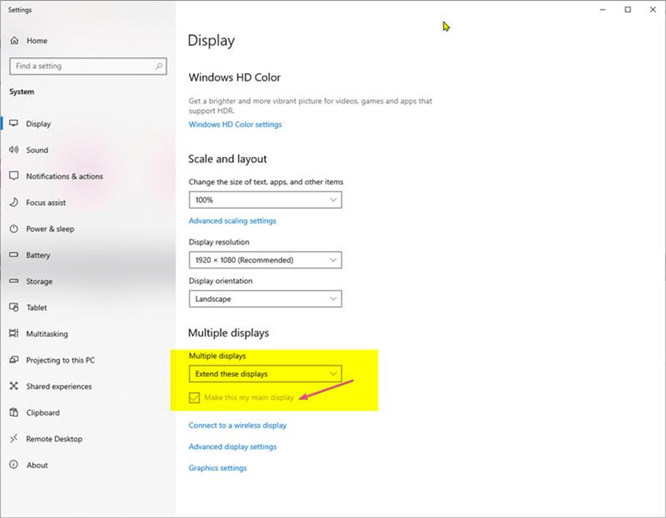Open the Tablet settings page
Screen dimensions: 666x518
[37, 308]
